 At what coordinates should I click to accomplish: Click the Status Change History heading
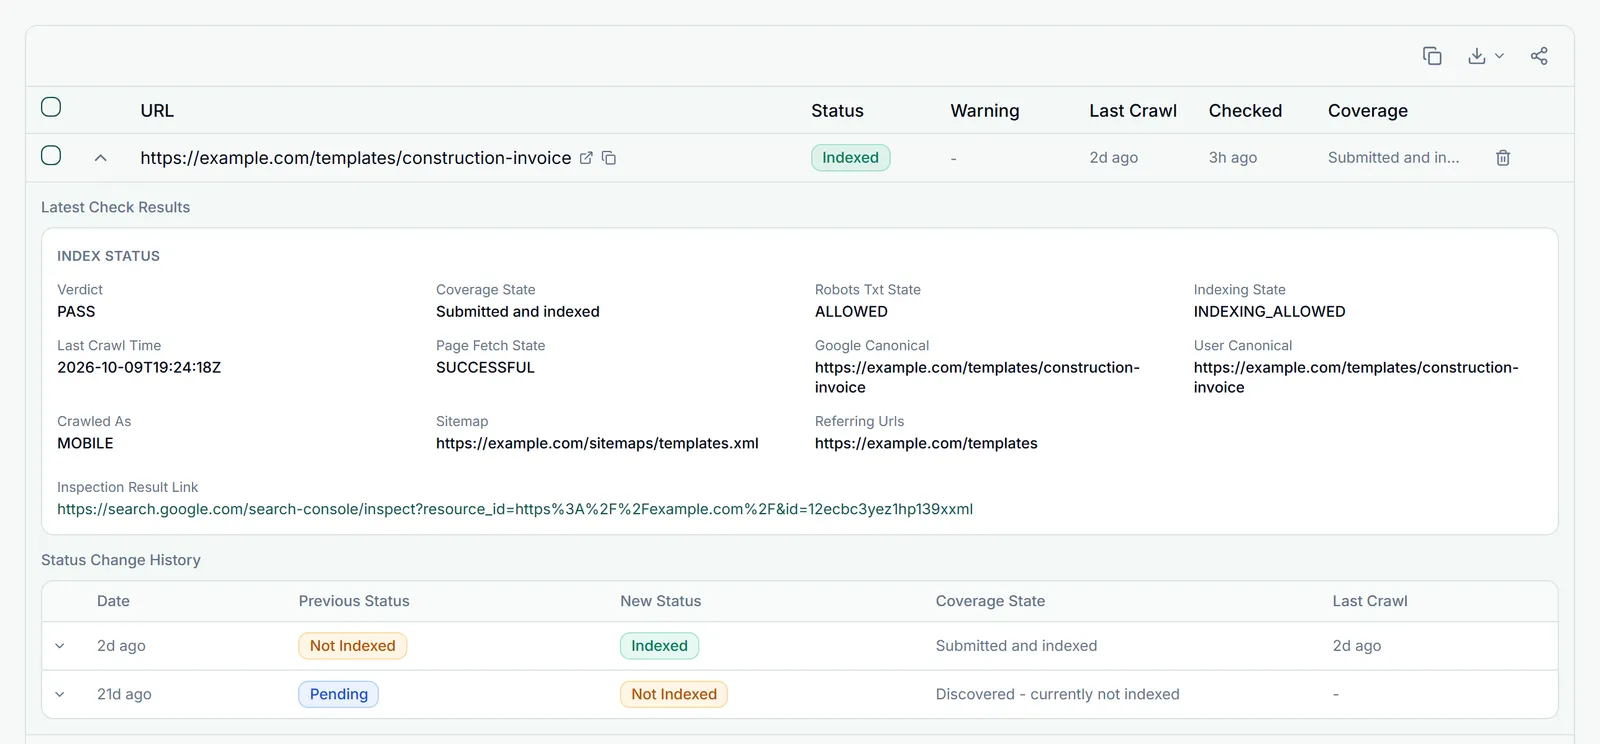pos(121,560)
